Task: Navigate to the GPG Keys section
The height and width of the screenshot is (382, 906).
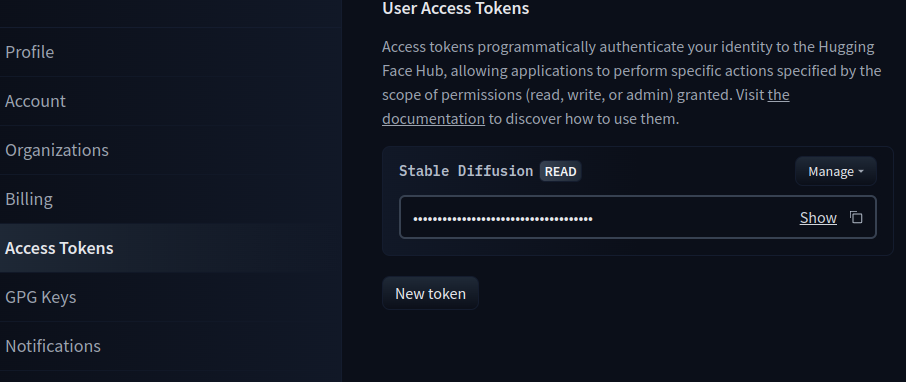Action: point(40,297)
